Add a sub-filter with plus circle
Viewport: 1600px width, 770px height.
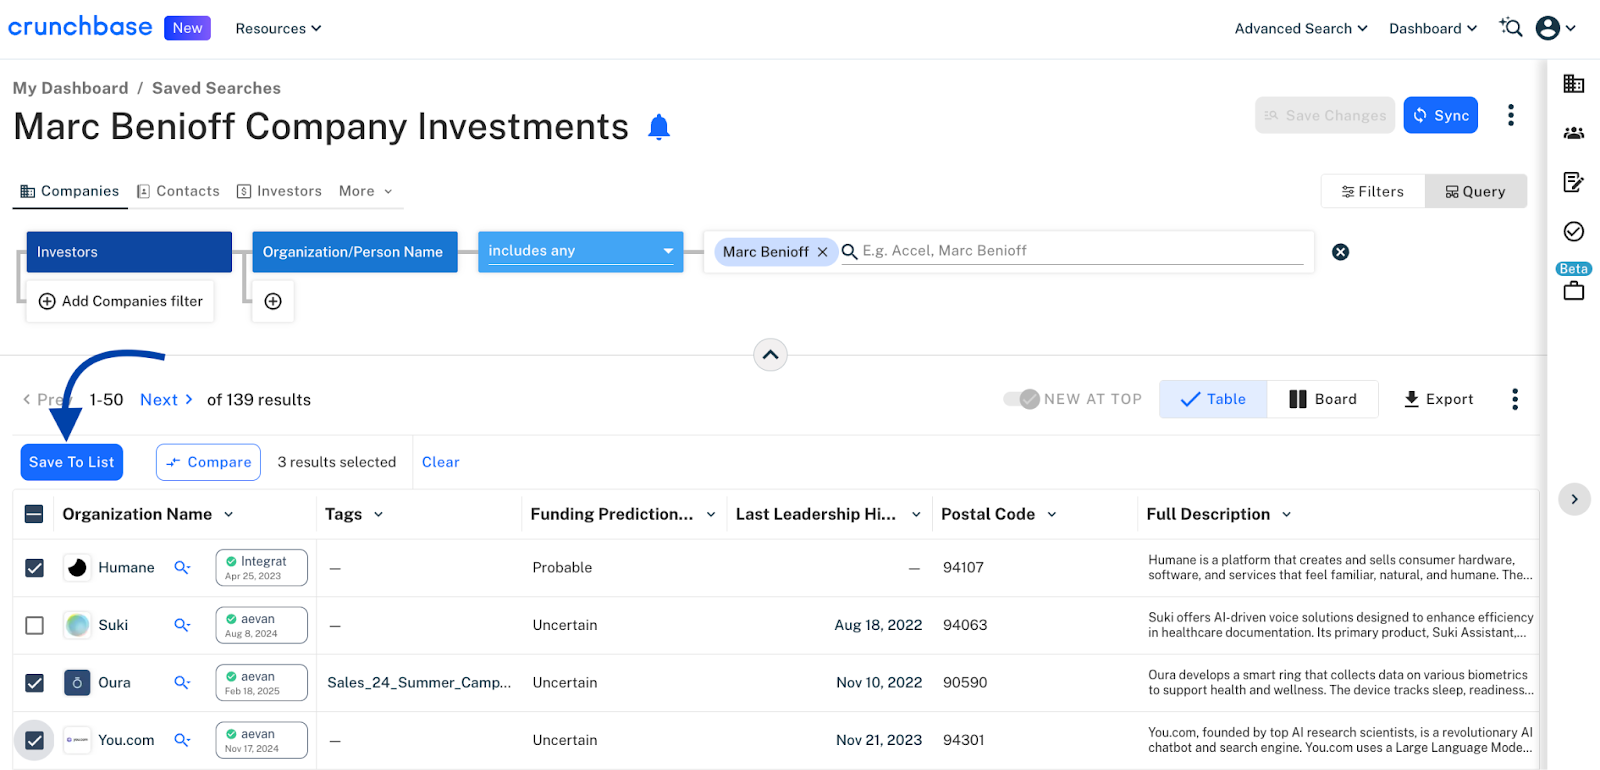273,301
